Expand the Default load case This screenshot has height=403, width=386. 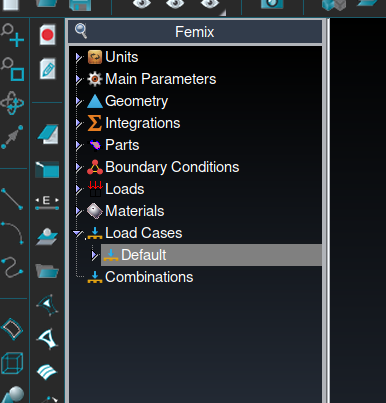(x=95, y=255)
